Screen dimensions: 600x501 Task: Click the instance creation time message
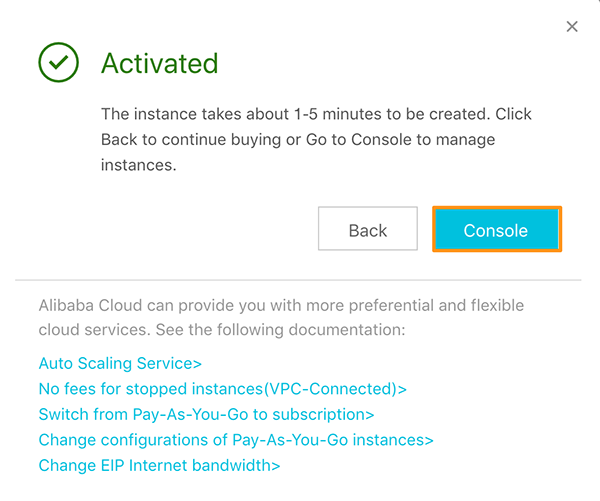(316, 139)
